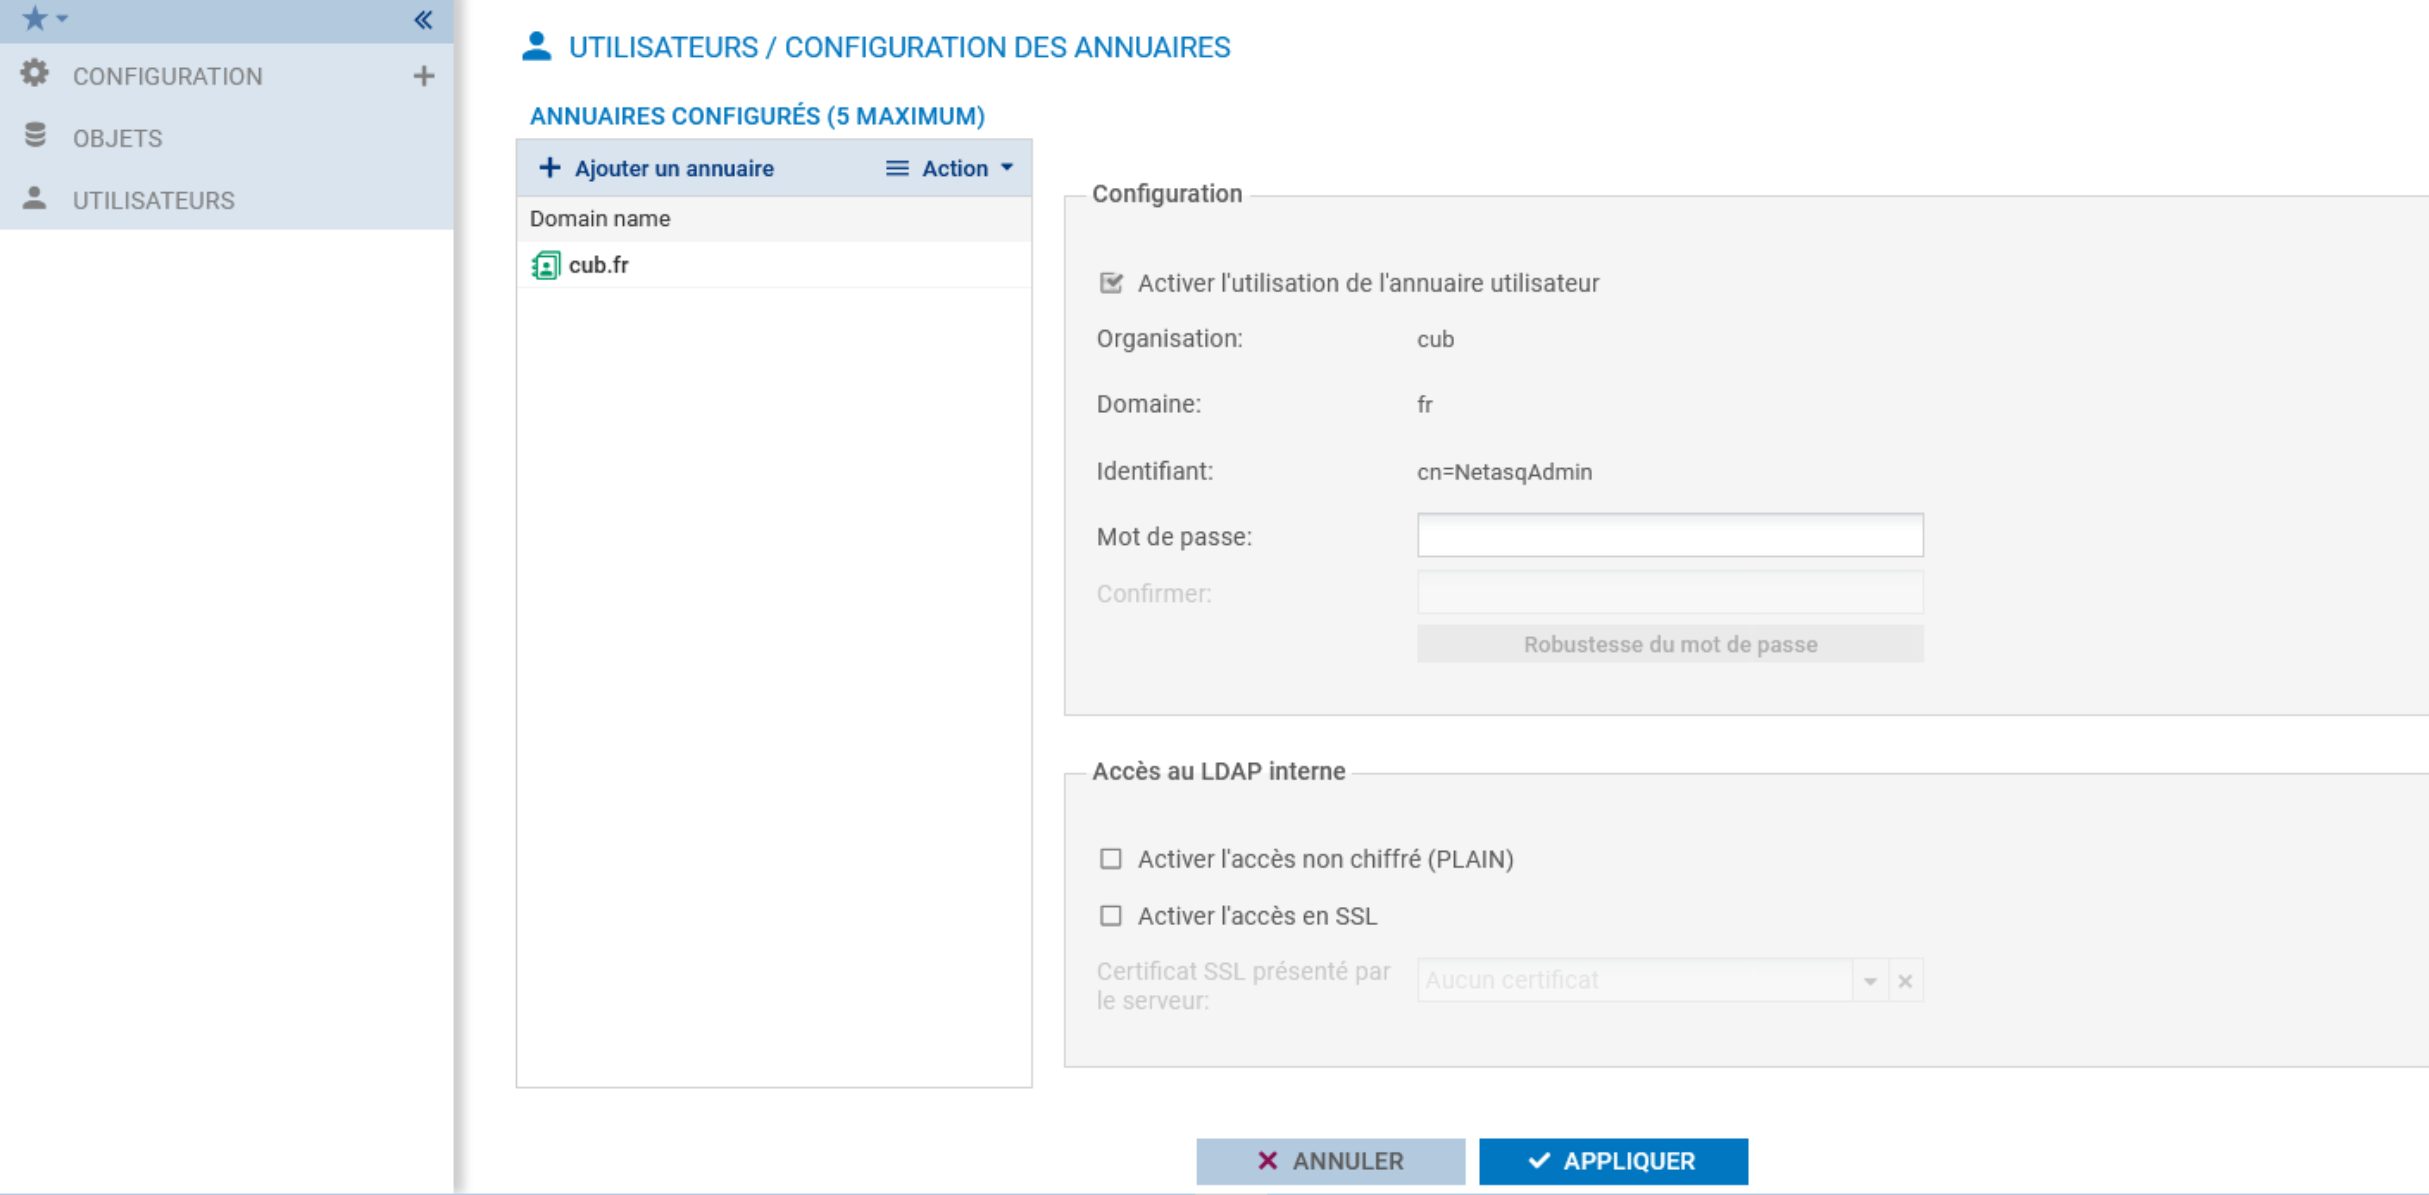
Task: Click the Robustesse du mot de passe bar
Action: pyautogui.click(x=1669, y=644)
